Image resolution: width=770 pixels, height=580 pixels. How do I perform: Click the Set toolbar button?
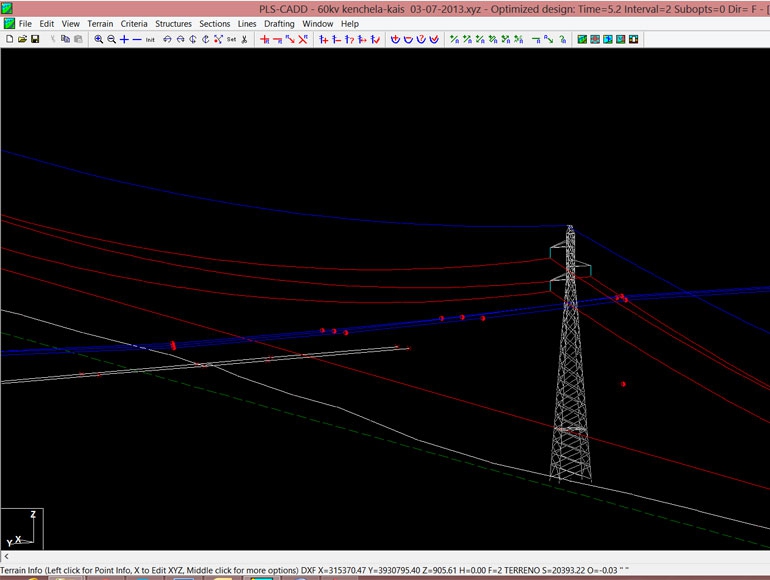[231, 39]
